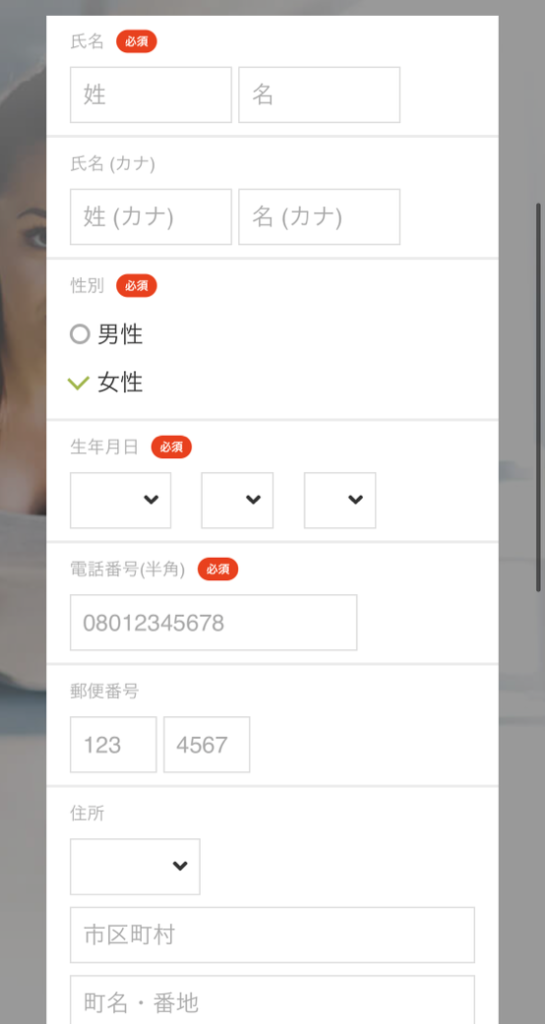This screenshot has width=545, height=1024.
Task: Expand the prefecture dropdown under 住所
Action: point(135,867)
